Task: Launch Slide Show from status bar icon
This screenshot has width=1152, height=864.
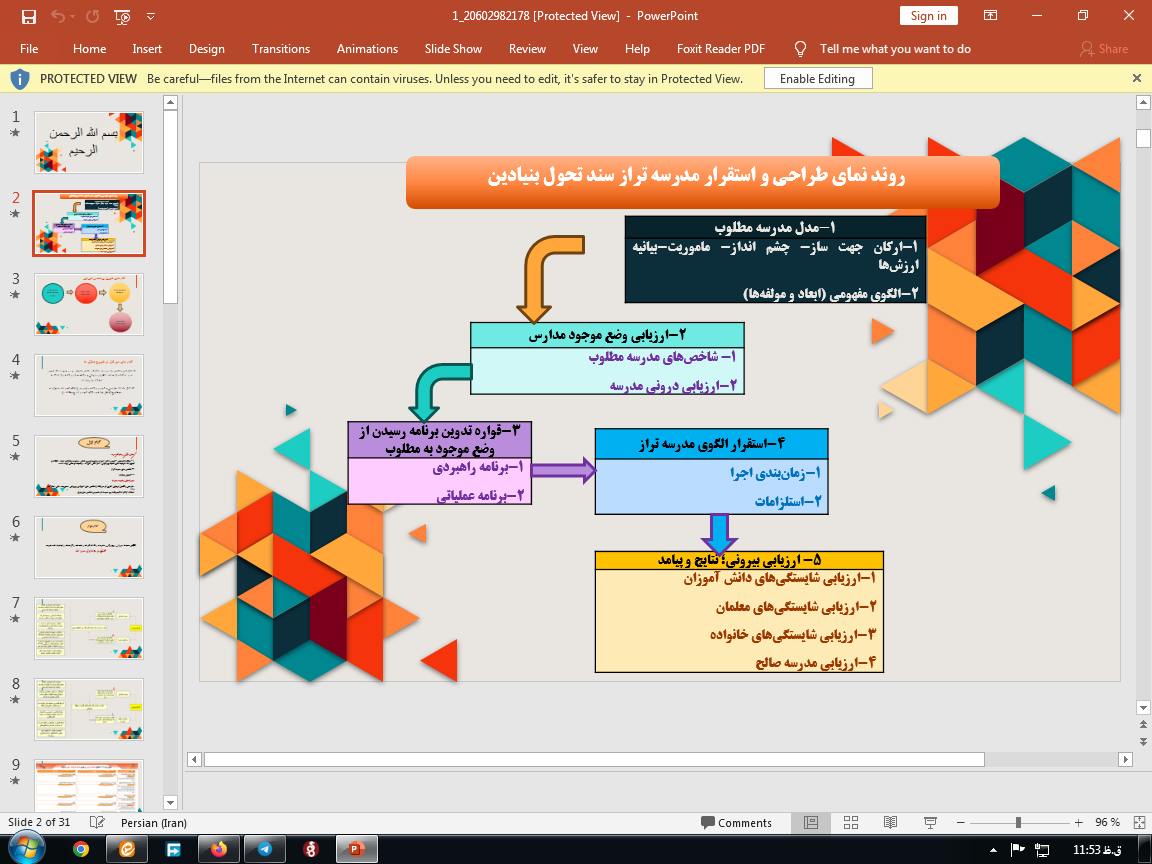Action: point(929,822)
